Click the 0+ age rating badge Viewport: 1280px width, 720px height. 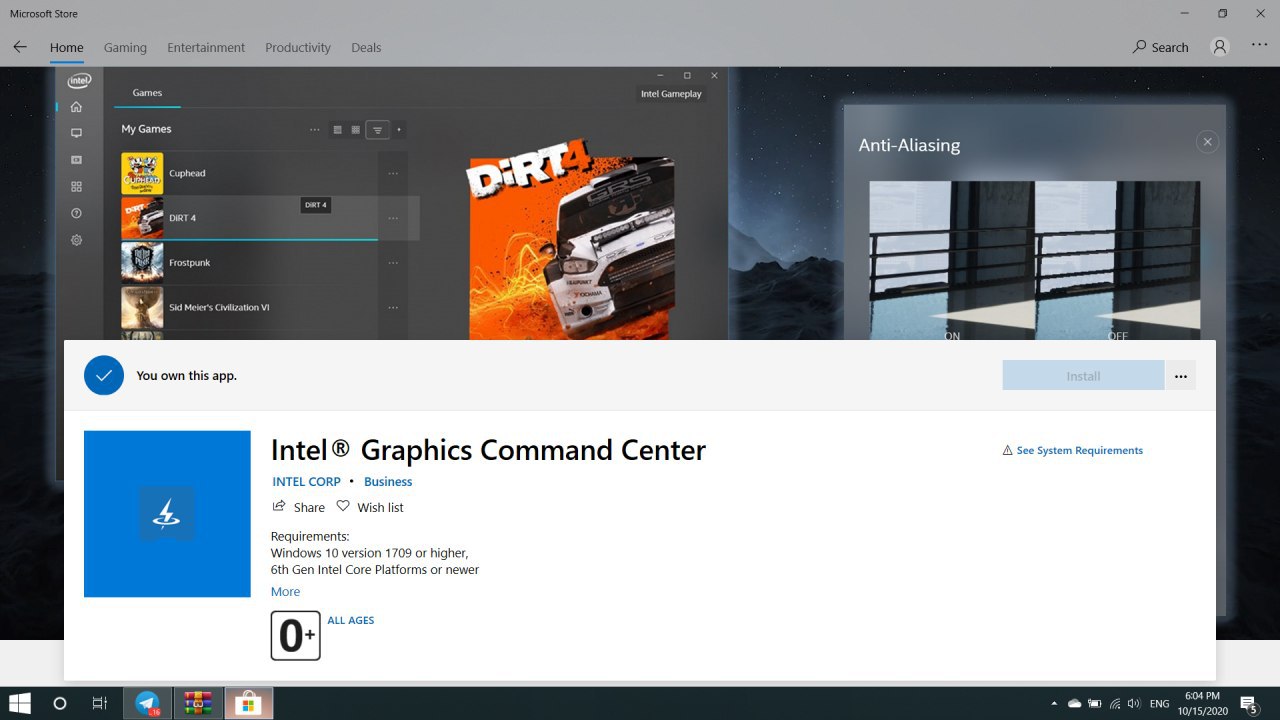click(296, 636)
